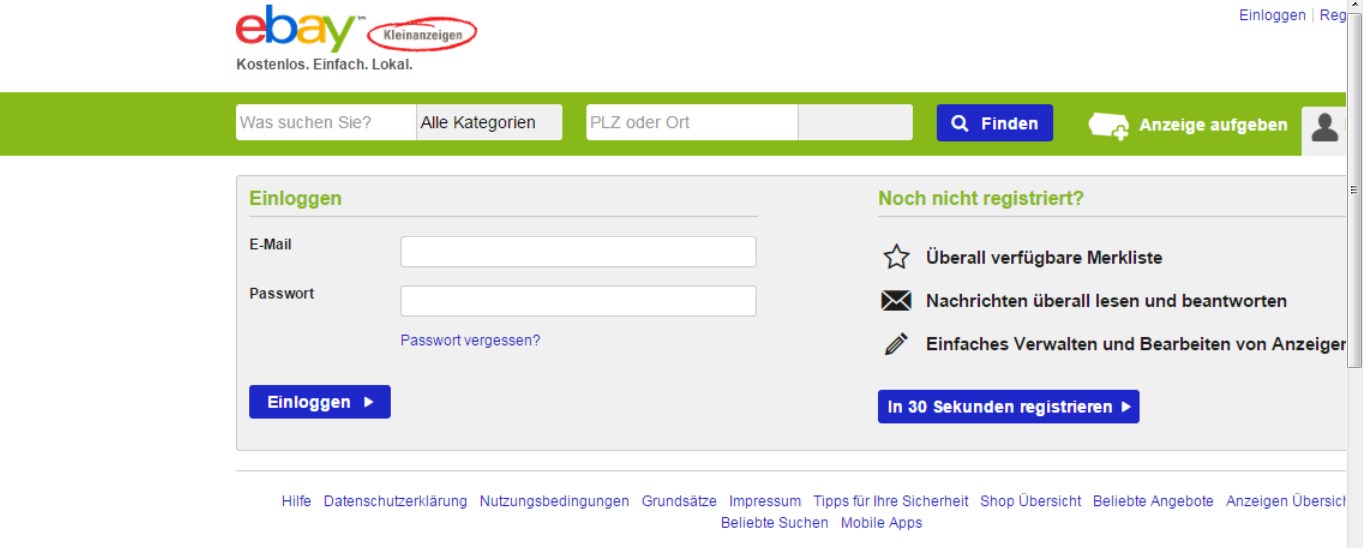Screen dimensions: 1363x548
Task: Open the Datenschutzerklärung footer link
Action: 395,501
